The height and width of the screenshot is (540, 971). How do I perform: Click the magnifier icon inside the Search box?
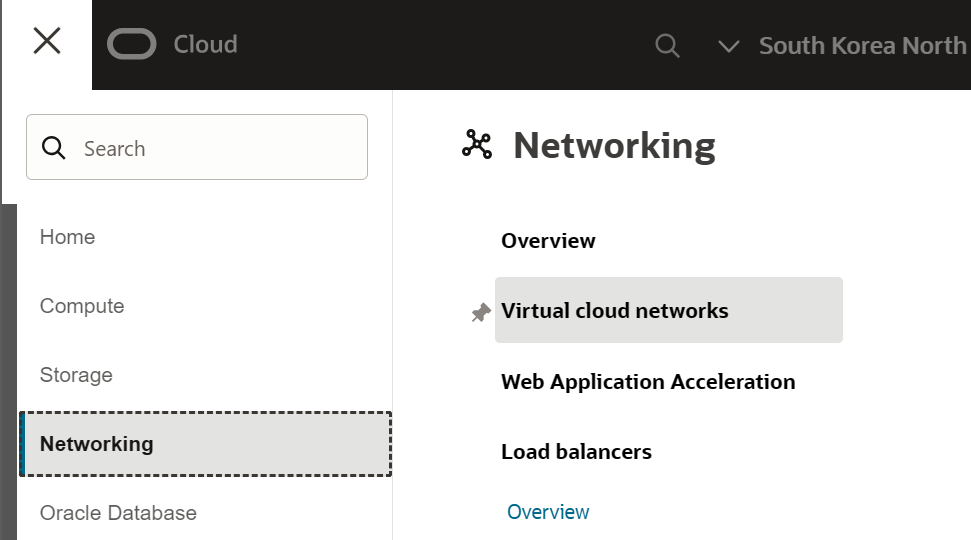pos(53,148)
